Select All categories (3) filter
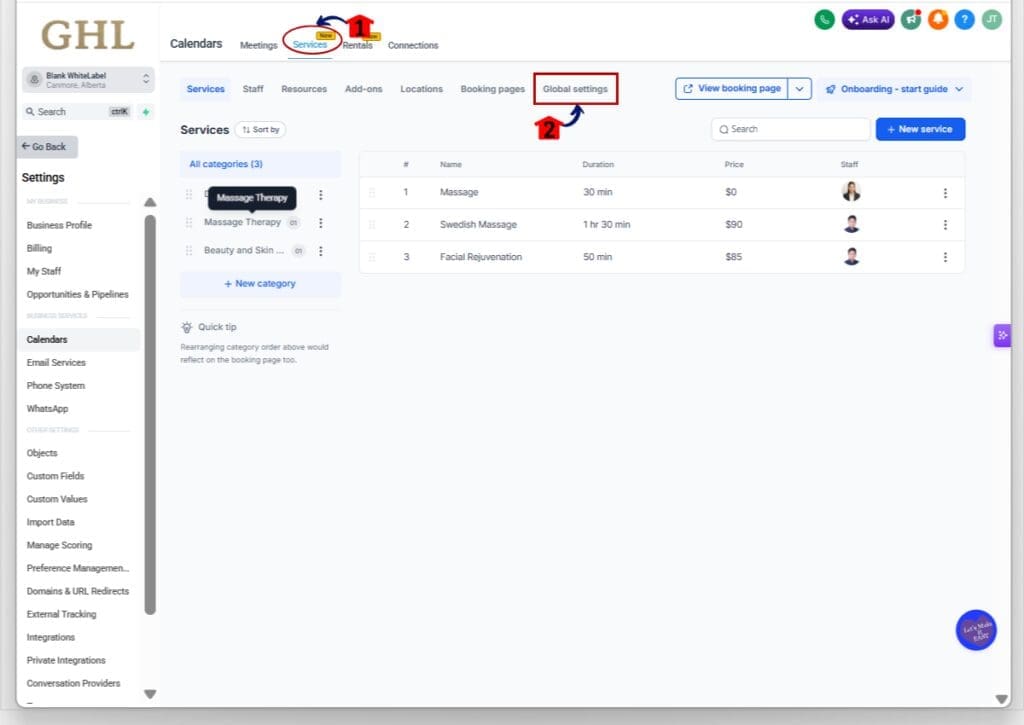The image size is (1024, 725). tap(260, 164)
